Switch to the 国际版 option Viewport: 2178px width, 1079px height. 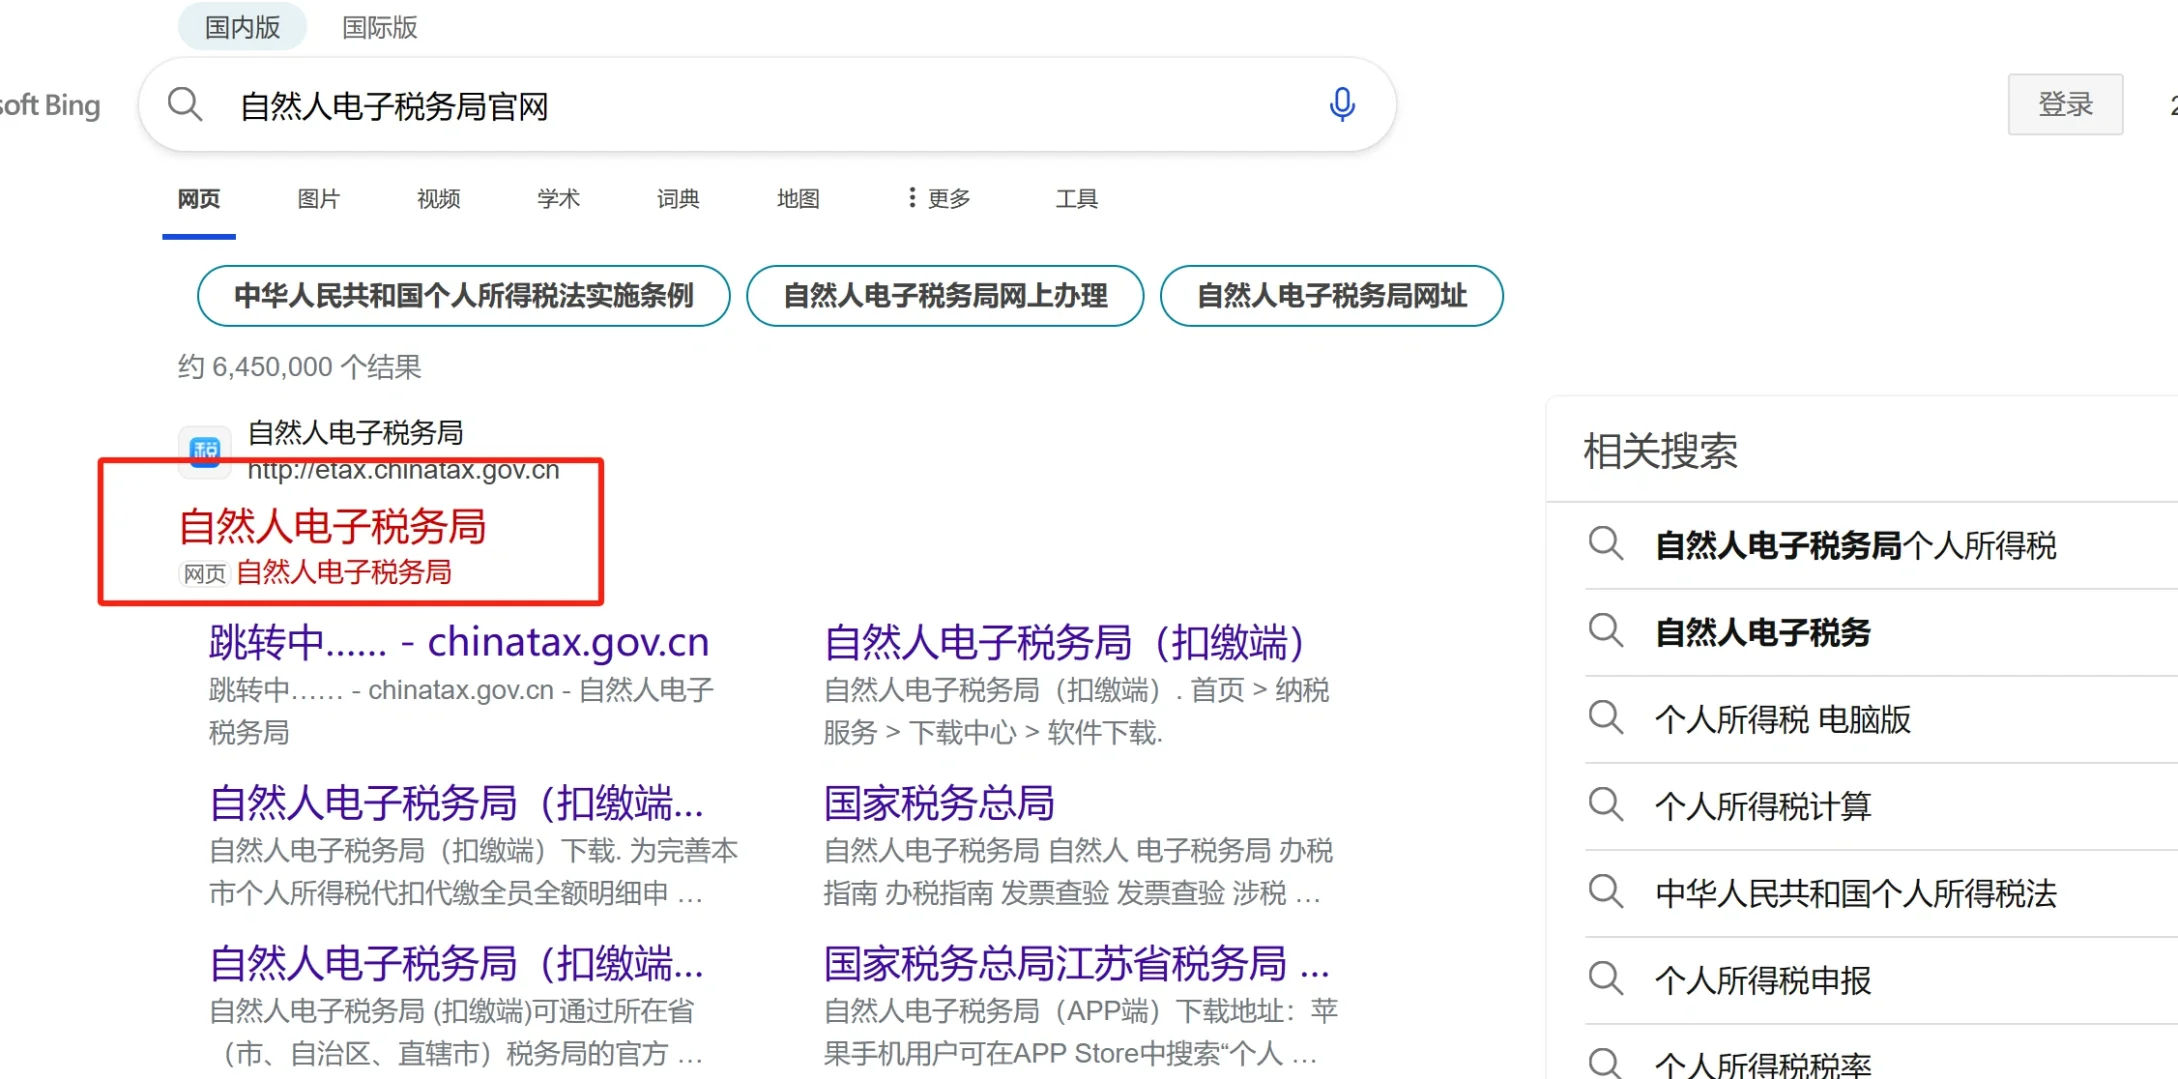tap(379, 27)
